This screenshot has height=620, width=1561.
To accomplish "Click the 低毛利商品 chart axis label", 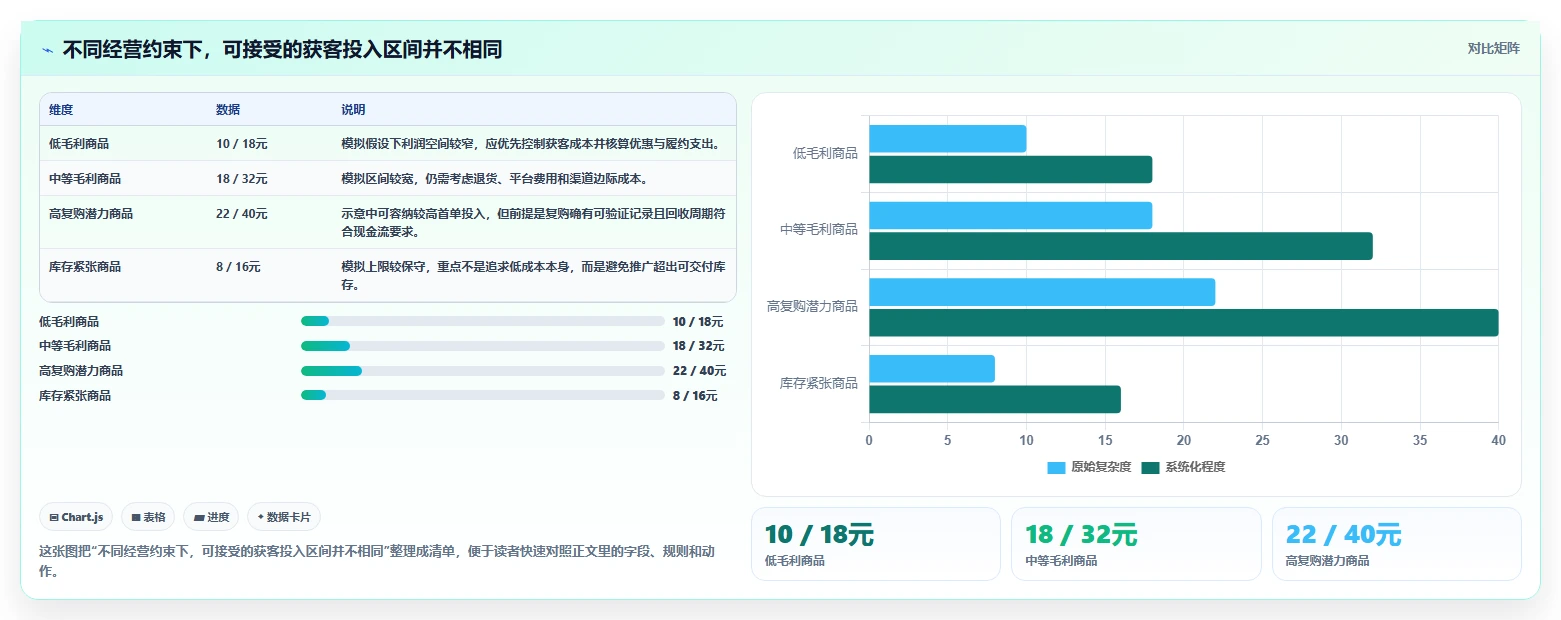I will (825, 154).
